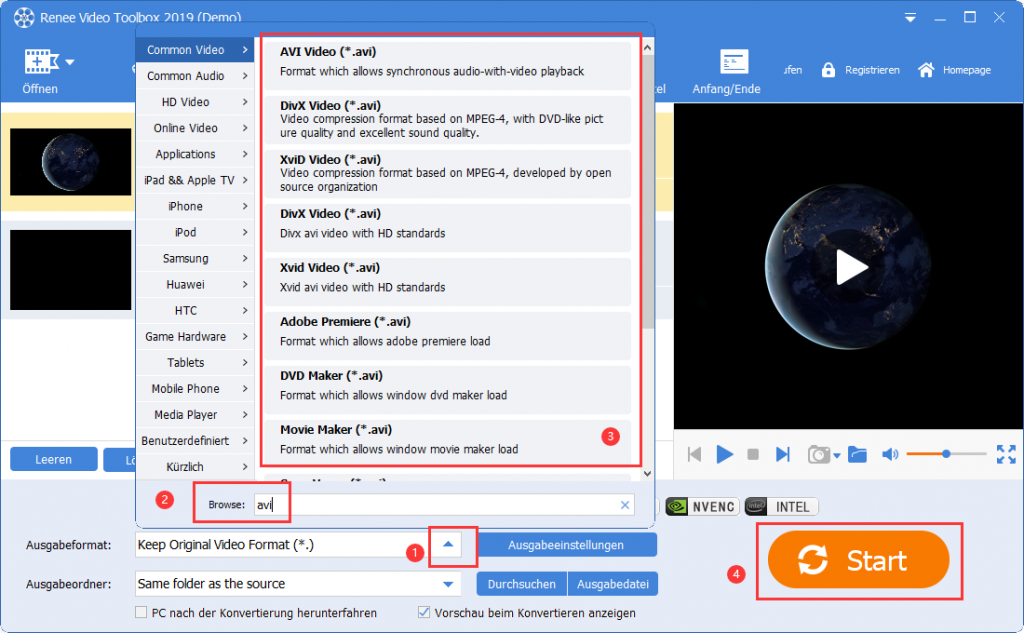Choose Adobe Premiere (*.avi) format
The image size is (1024, 633).
point(447,336)
